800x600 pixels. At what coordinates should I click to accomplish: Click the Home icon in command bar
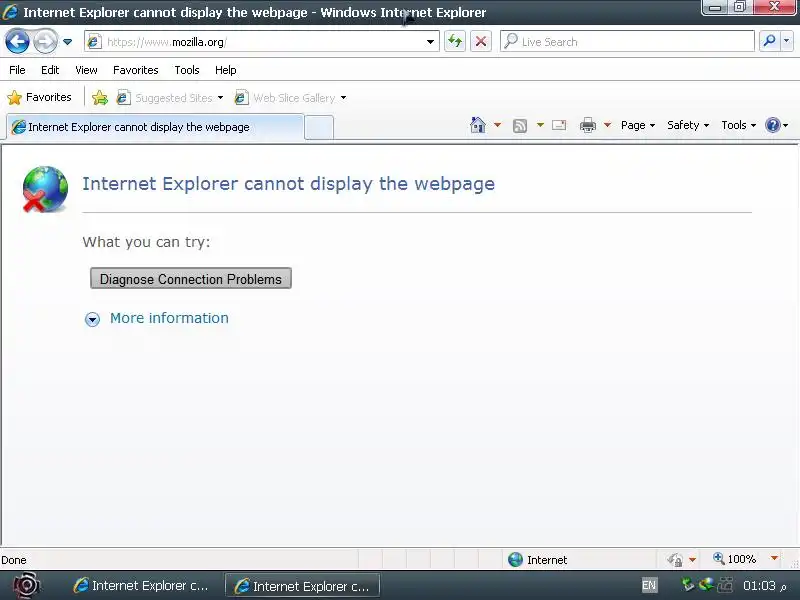point(478,125)
